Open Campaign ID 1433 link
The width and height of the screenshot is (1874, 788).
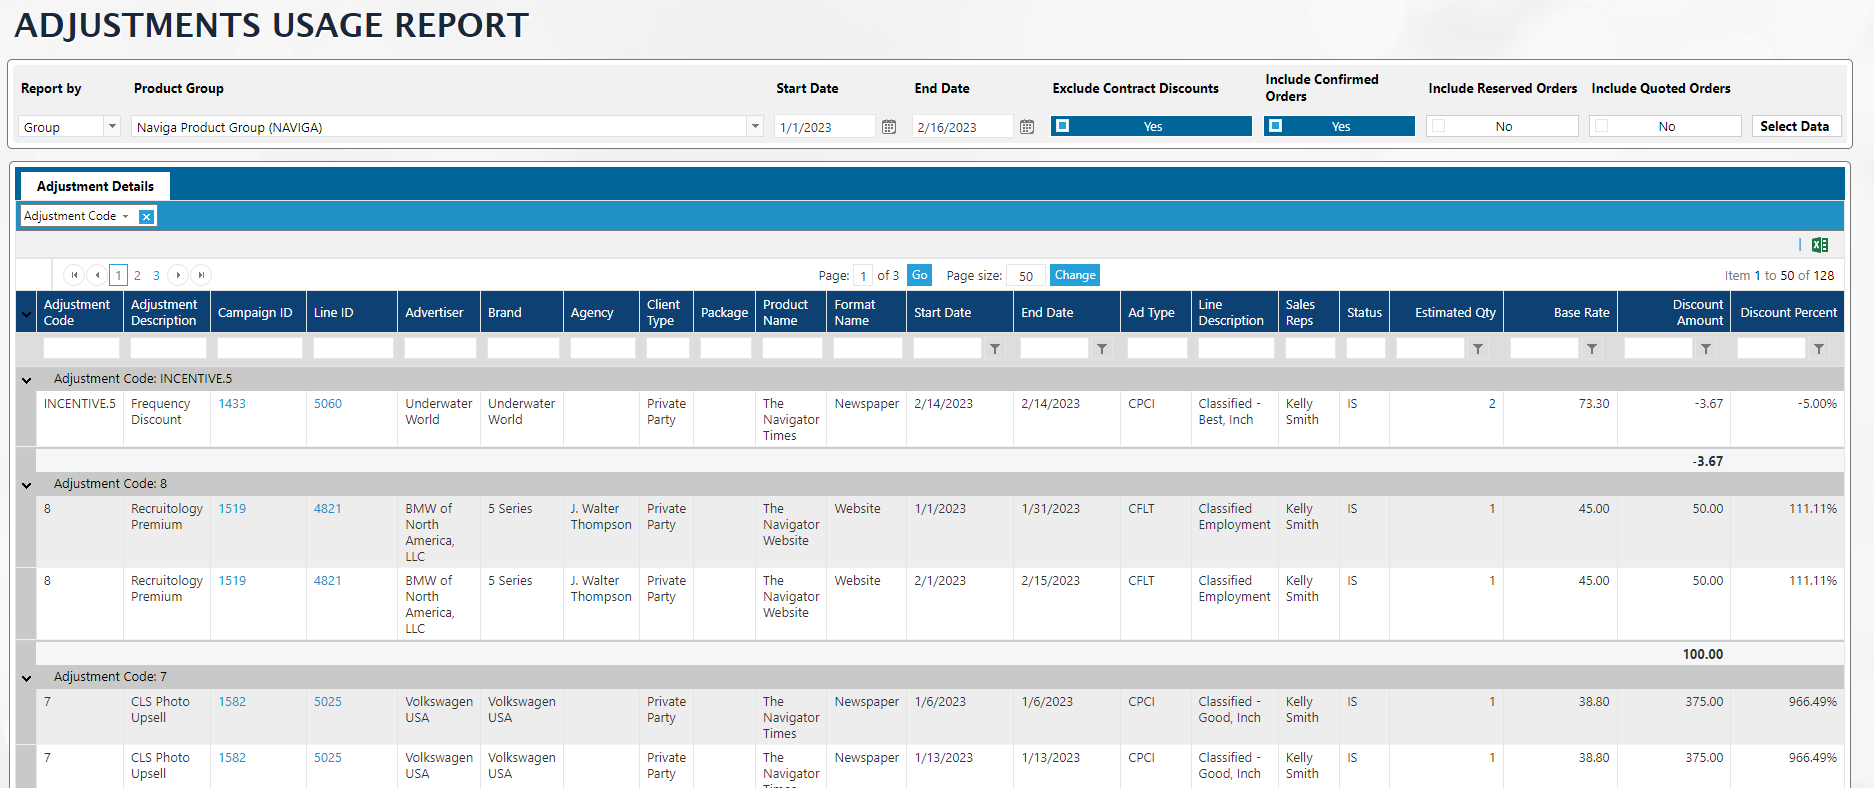tap(232, 404)
